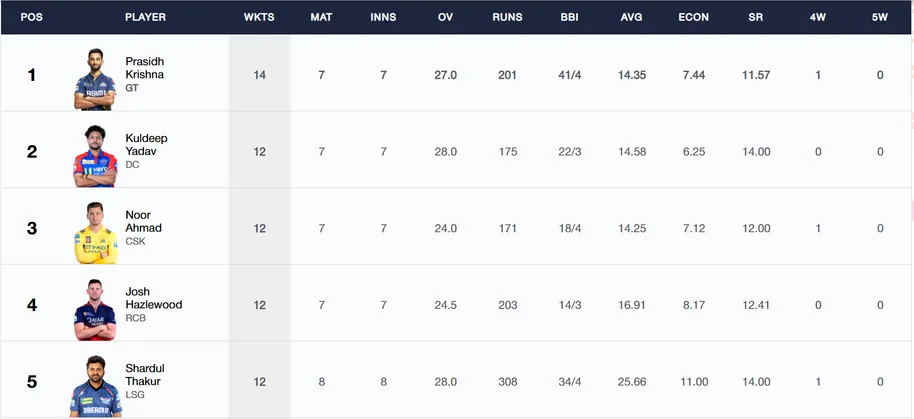Sort table by ECON column header
Screen dimensions: 914x419
(694, 17)
